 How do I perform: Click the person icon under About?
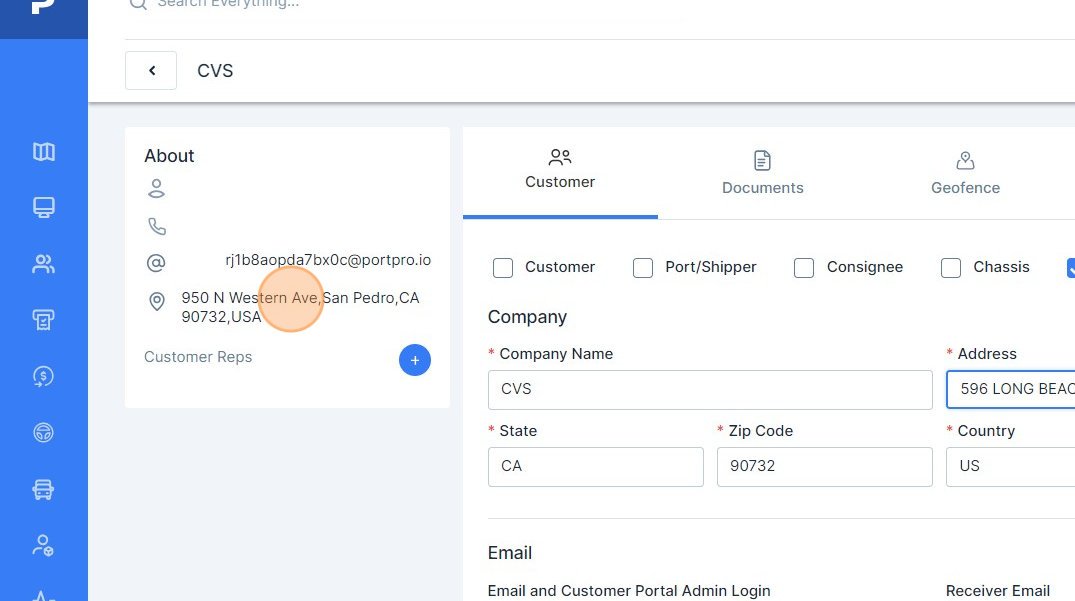point(156,188)
